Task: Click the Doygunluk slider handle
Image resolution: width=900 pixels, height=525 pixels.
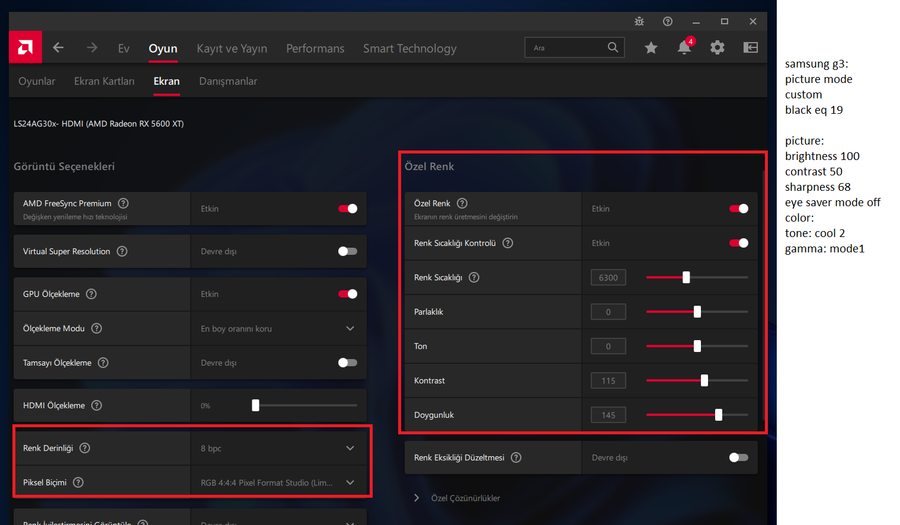Action: tap(718, 415)
